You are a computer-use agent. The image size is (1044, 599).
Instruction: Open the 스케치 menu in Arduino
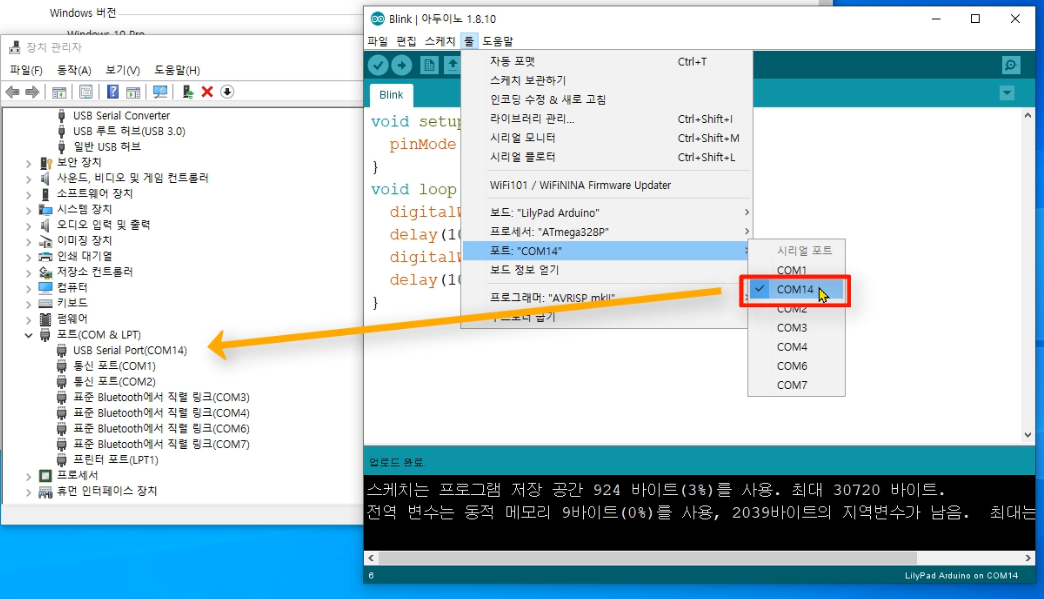pyautogui.click(x=440, y=41)
